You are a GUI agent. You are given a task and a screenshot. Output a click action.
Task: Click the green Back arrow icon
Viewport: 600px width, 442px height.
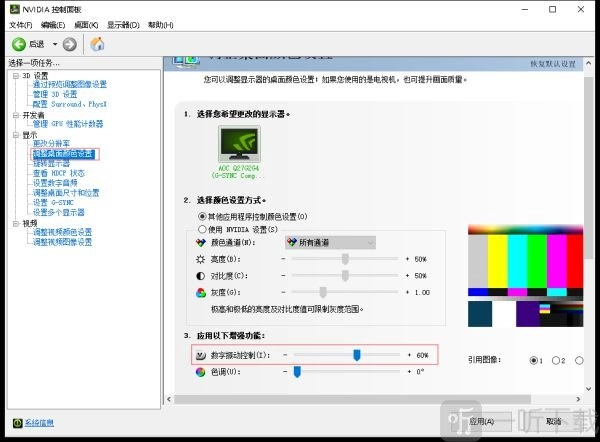(x=19, y=44)
